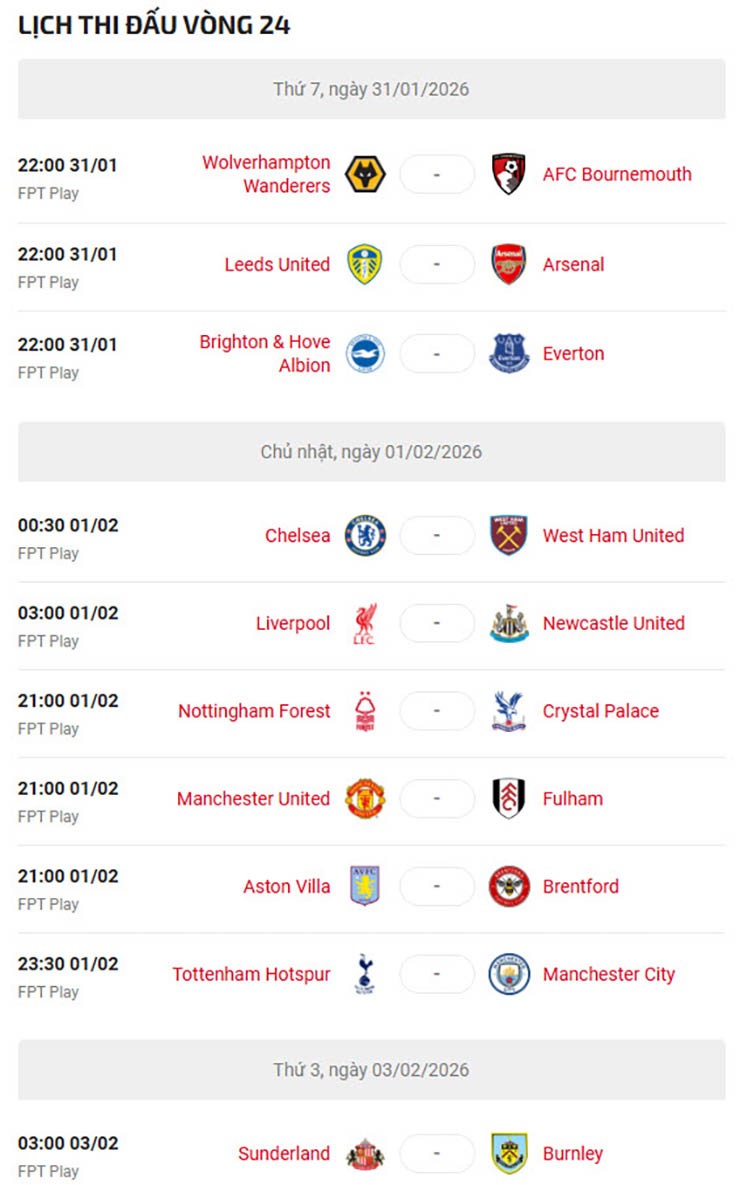The width and height of the screenshot is (740, 1185).
Task: Open the Nottingham Forest team link
Action: (254, 711)
